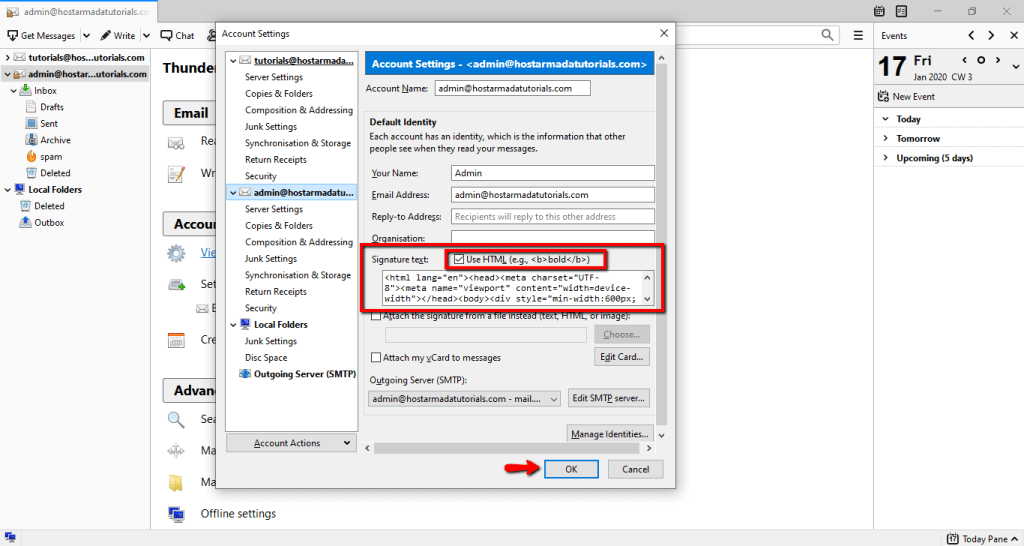
Task: Jump to today circle button in Events pane
Action: [x=981, y=60]
